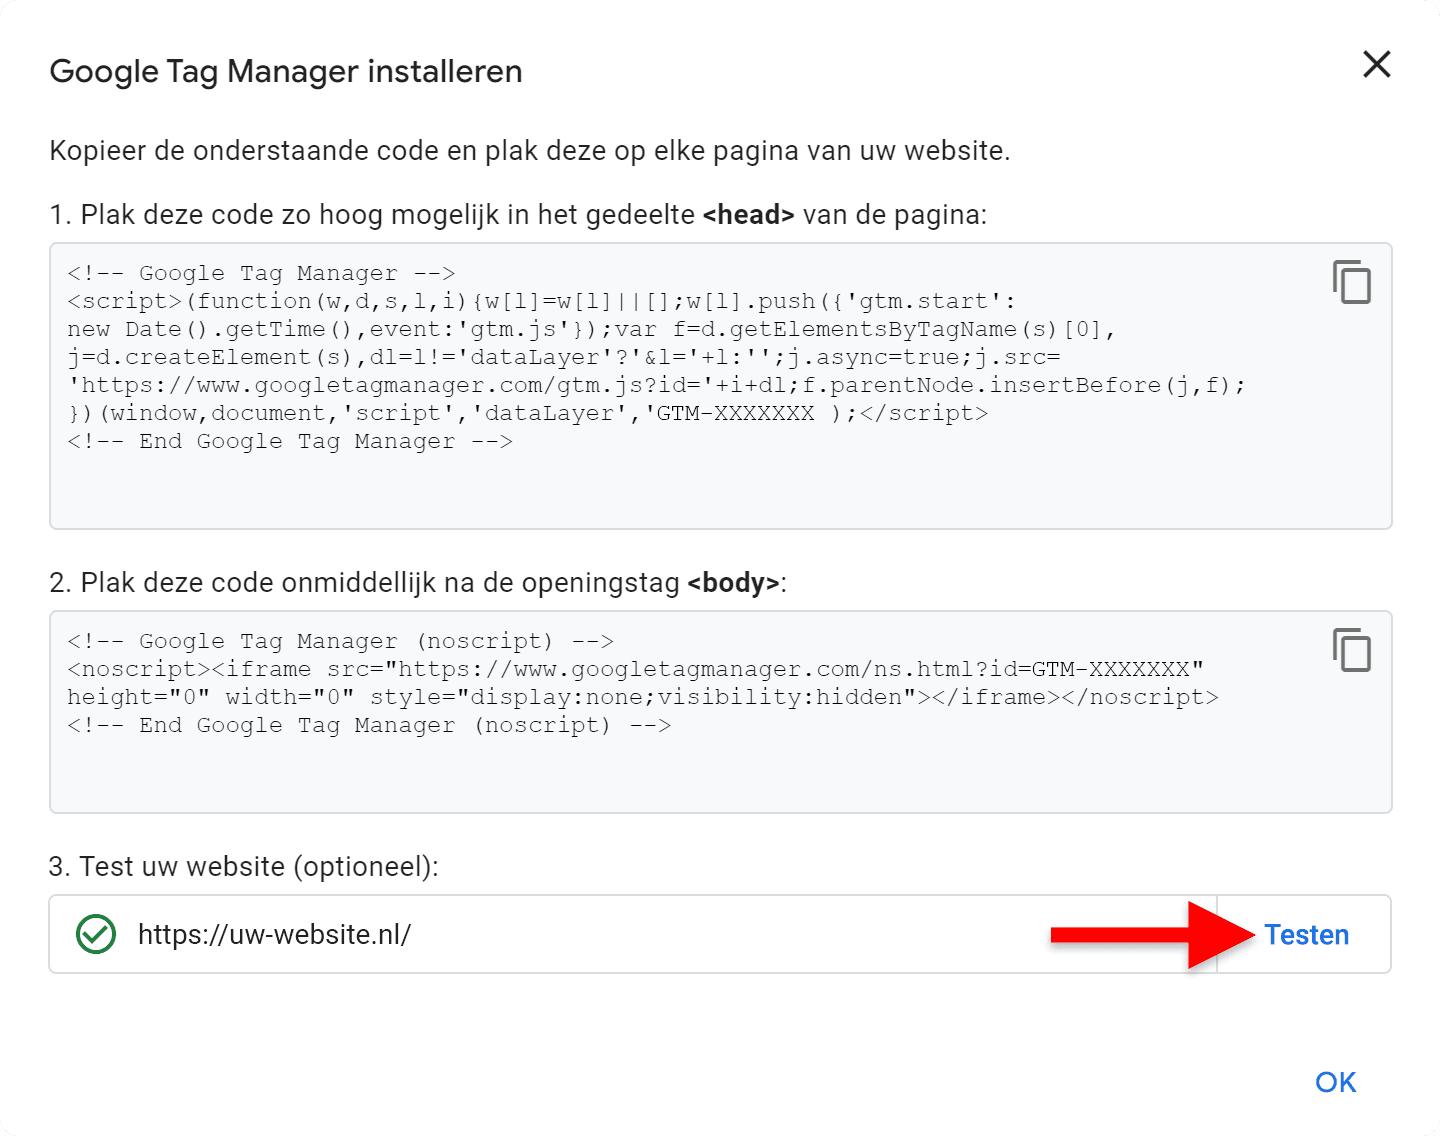Image resolution: width=1440 pixels, height=1136 pixels.
Task: Click the Test uw website (optioneel) heading
Action: (x=244, y=866)
